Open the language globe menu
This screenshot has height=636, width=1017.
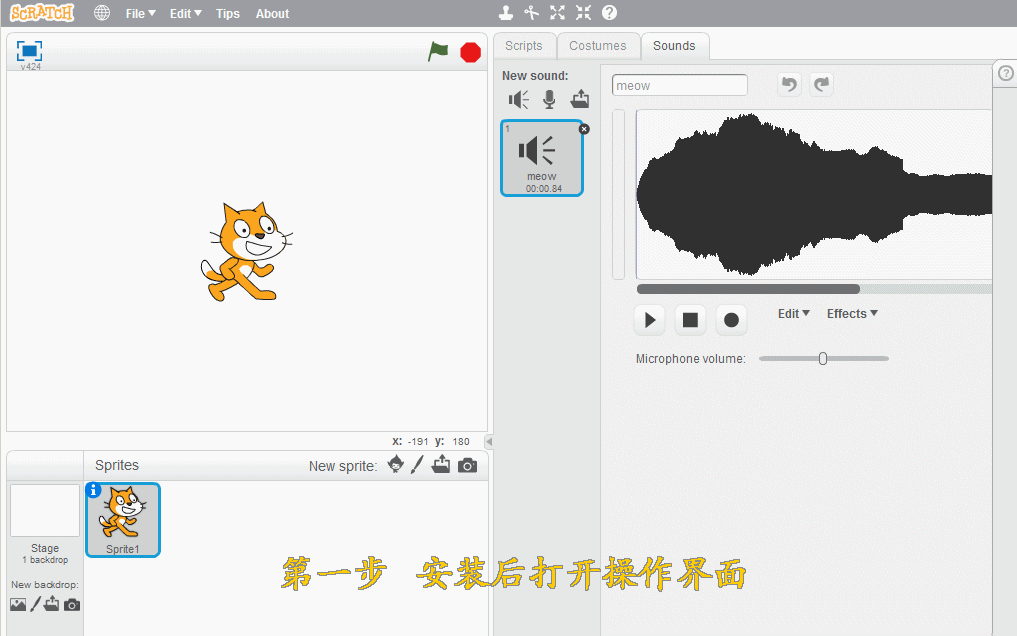pyautogui.click(x=102, y=13)
